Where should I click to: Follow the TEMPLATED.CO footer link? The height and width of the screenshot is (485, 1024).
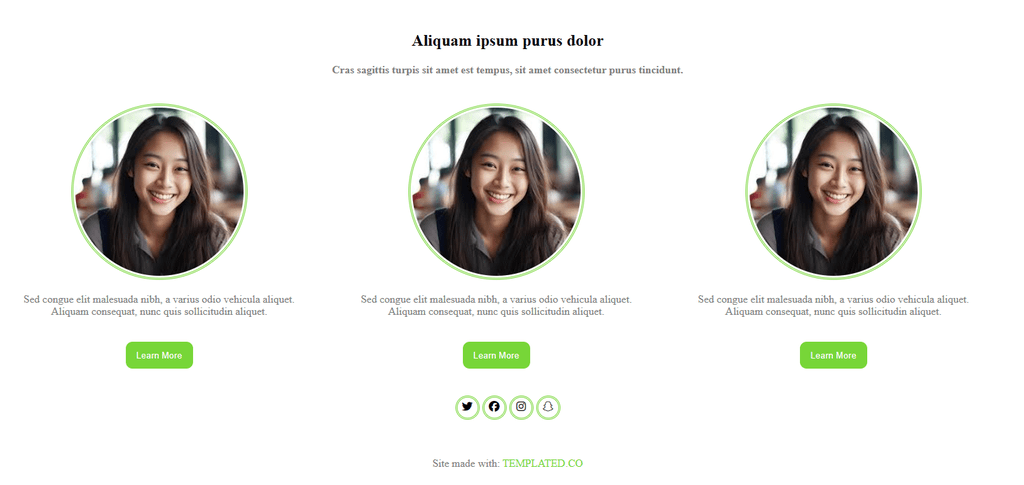coord(543,463)
